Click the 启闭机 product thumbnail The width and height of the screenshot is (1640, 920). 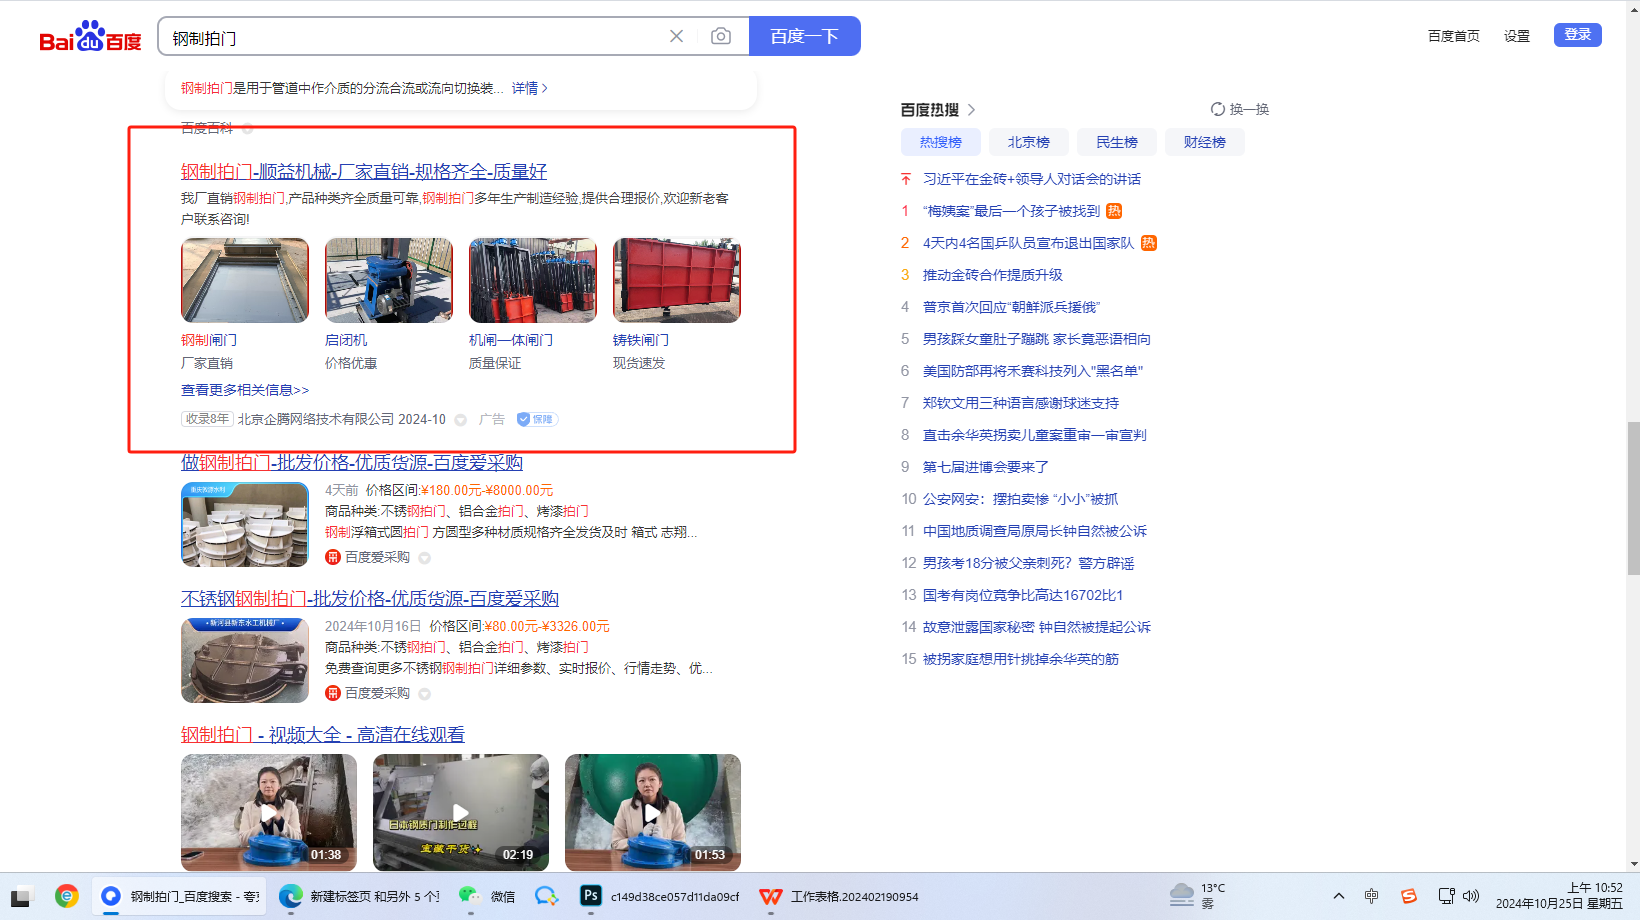pos(389,280)
